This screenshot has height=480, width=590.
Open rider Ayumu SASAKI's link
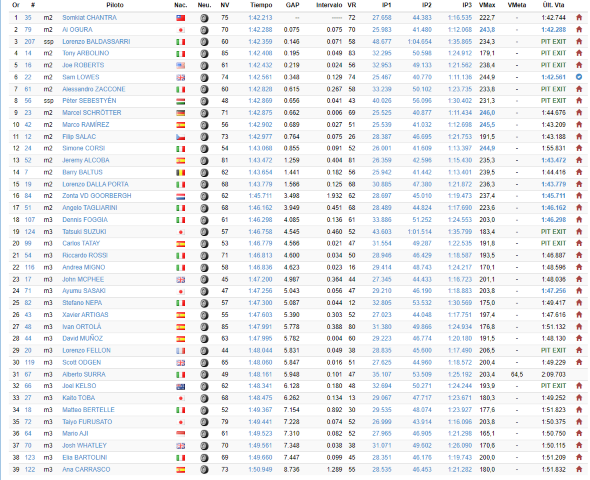click(84, 291)
